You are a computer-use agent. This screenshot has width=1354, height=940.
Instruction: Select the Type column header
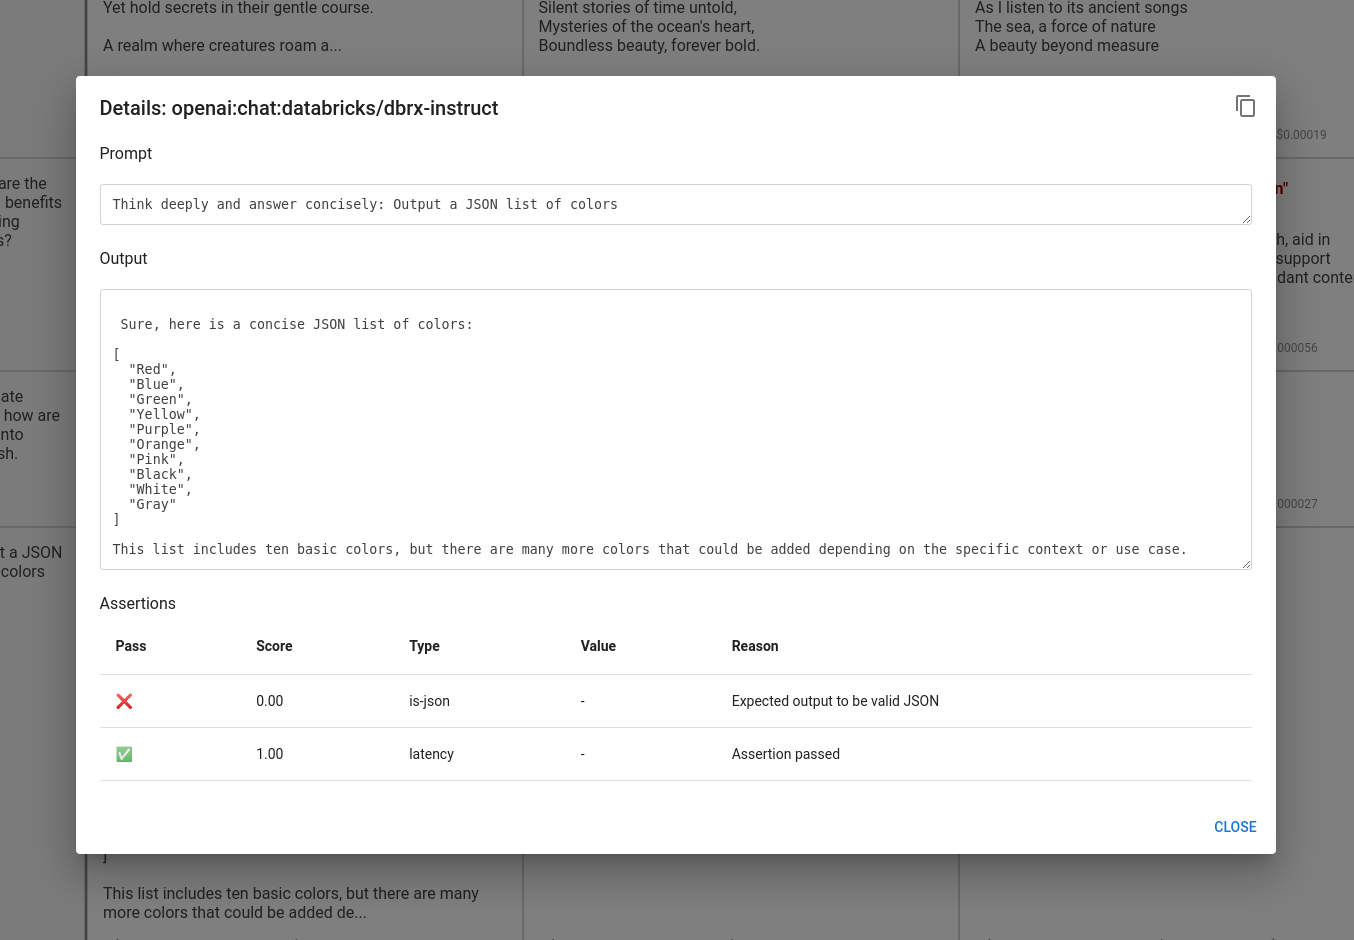(424, 646)
